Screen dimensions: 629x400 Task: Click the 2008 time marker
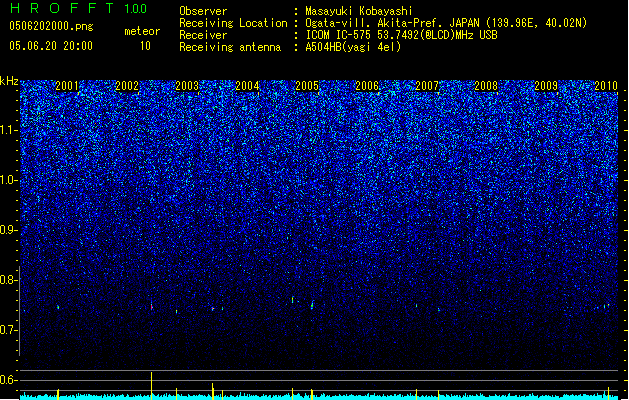486,86
